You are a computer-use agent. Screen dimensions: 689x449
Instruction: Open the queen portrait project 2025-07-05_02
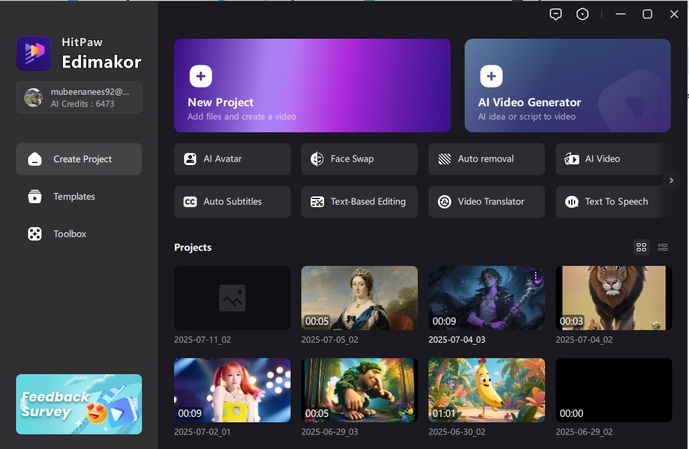coord(359,298)
